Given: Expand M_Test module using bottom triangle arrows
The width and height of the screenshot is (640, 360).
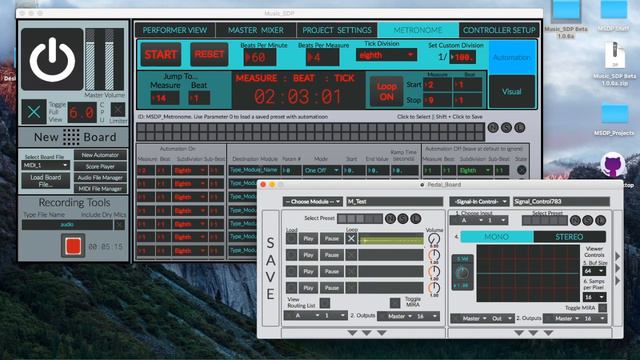Looking at the screenshot, I should 367,333.
